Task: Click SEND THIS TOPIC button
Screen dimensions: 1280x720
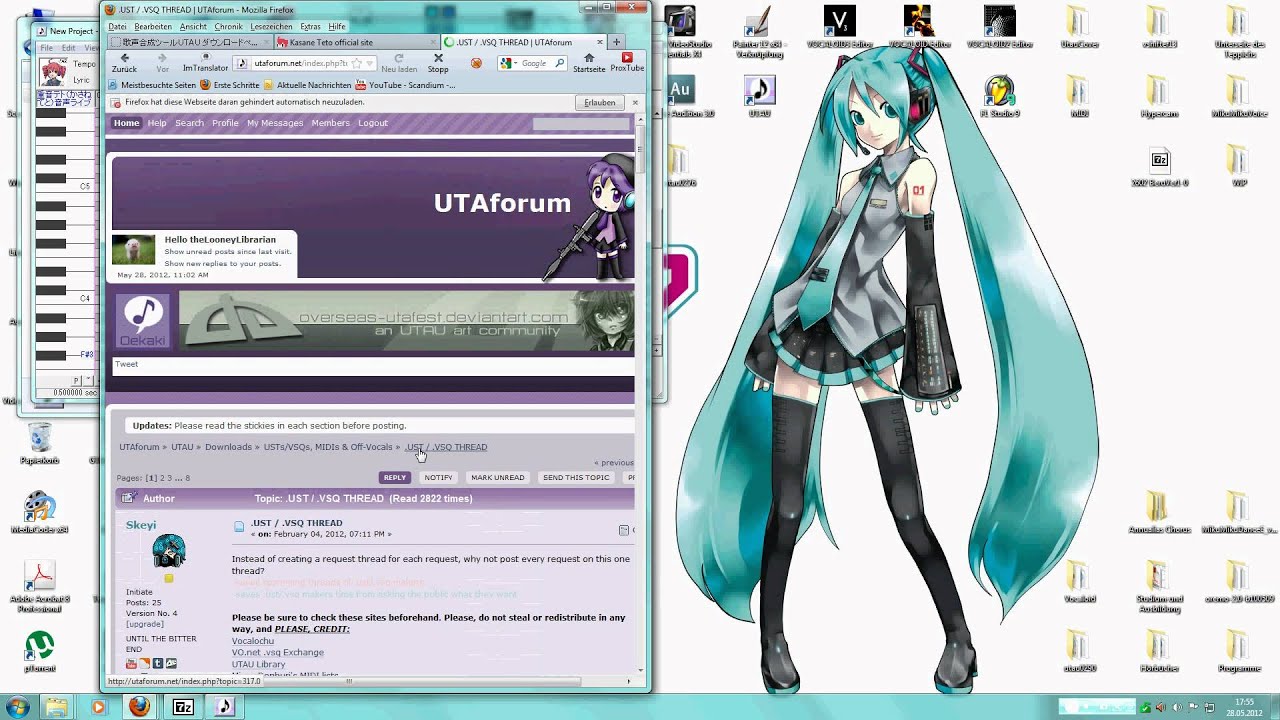Action: tap(576, 477)
